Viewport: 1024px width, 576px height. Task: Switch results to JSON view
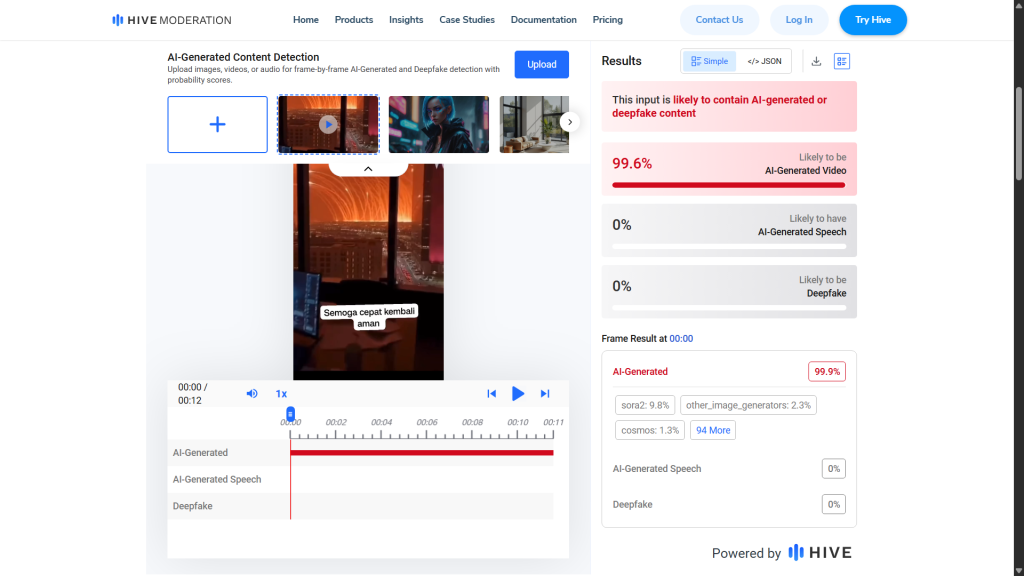point(764,61)
